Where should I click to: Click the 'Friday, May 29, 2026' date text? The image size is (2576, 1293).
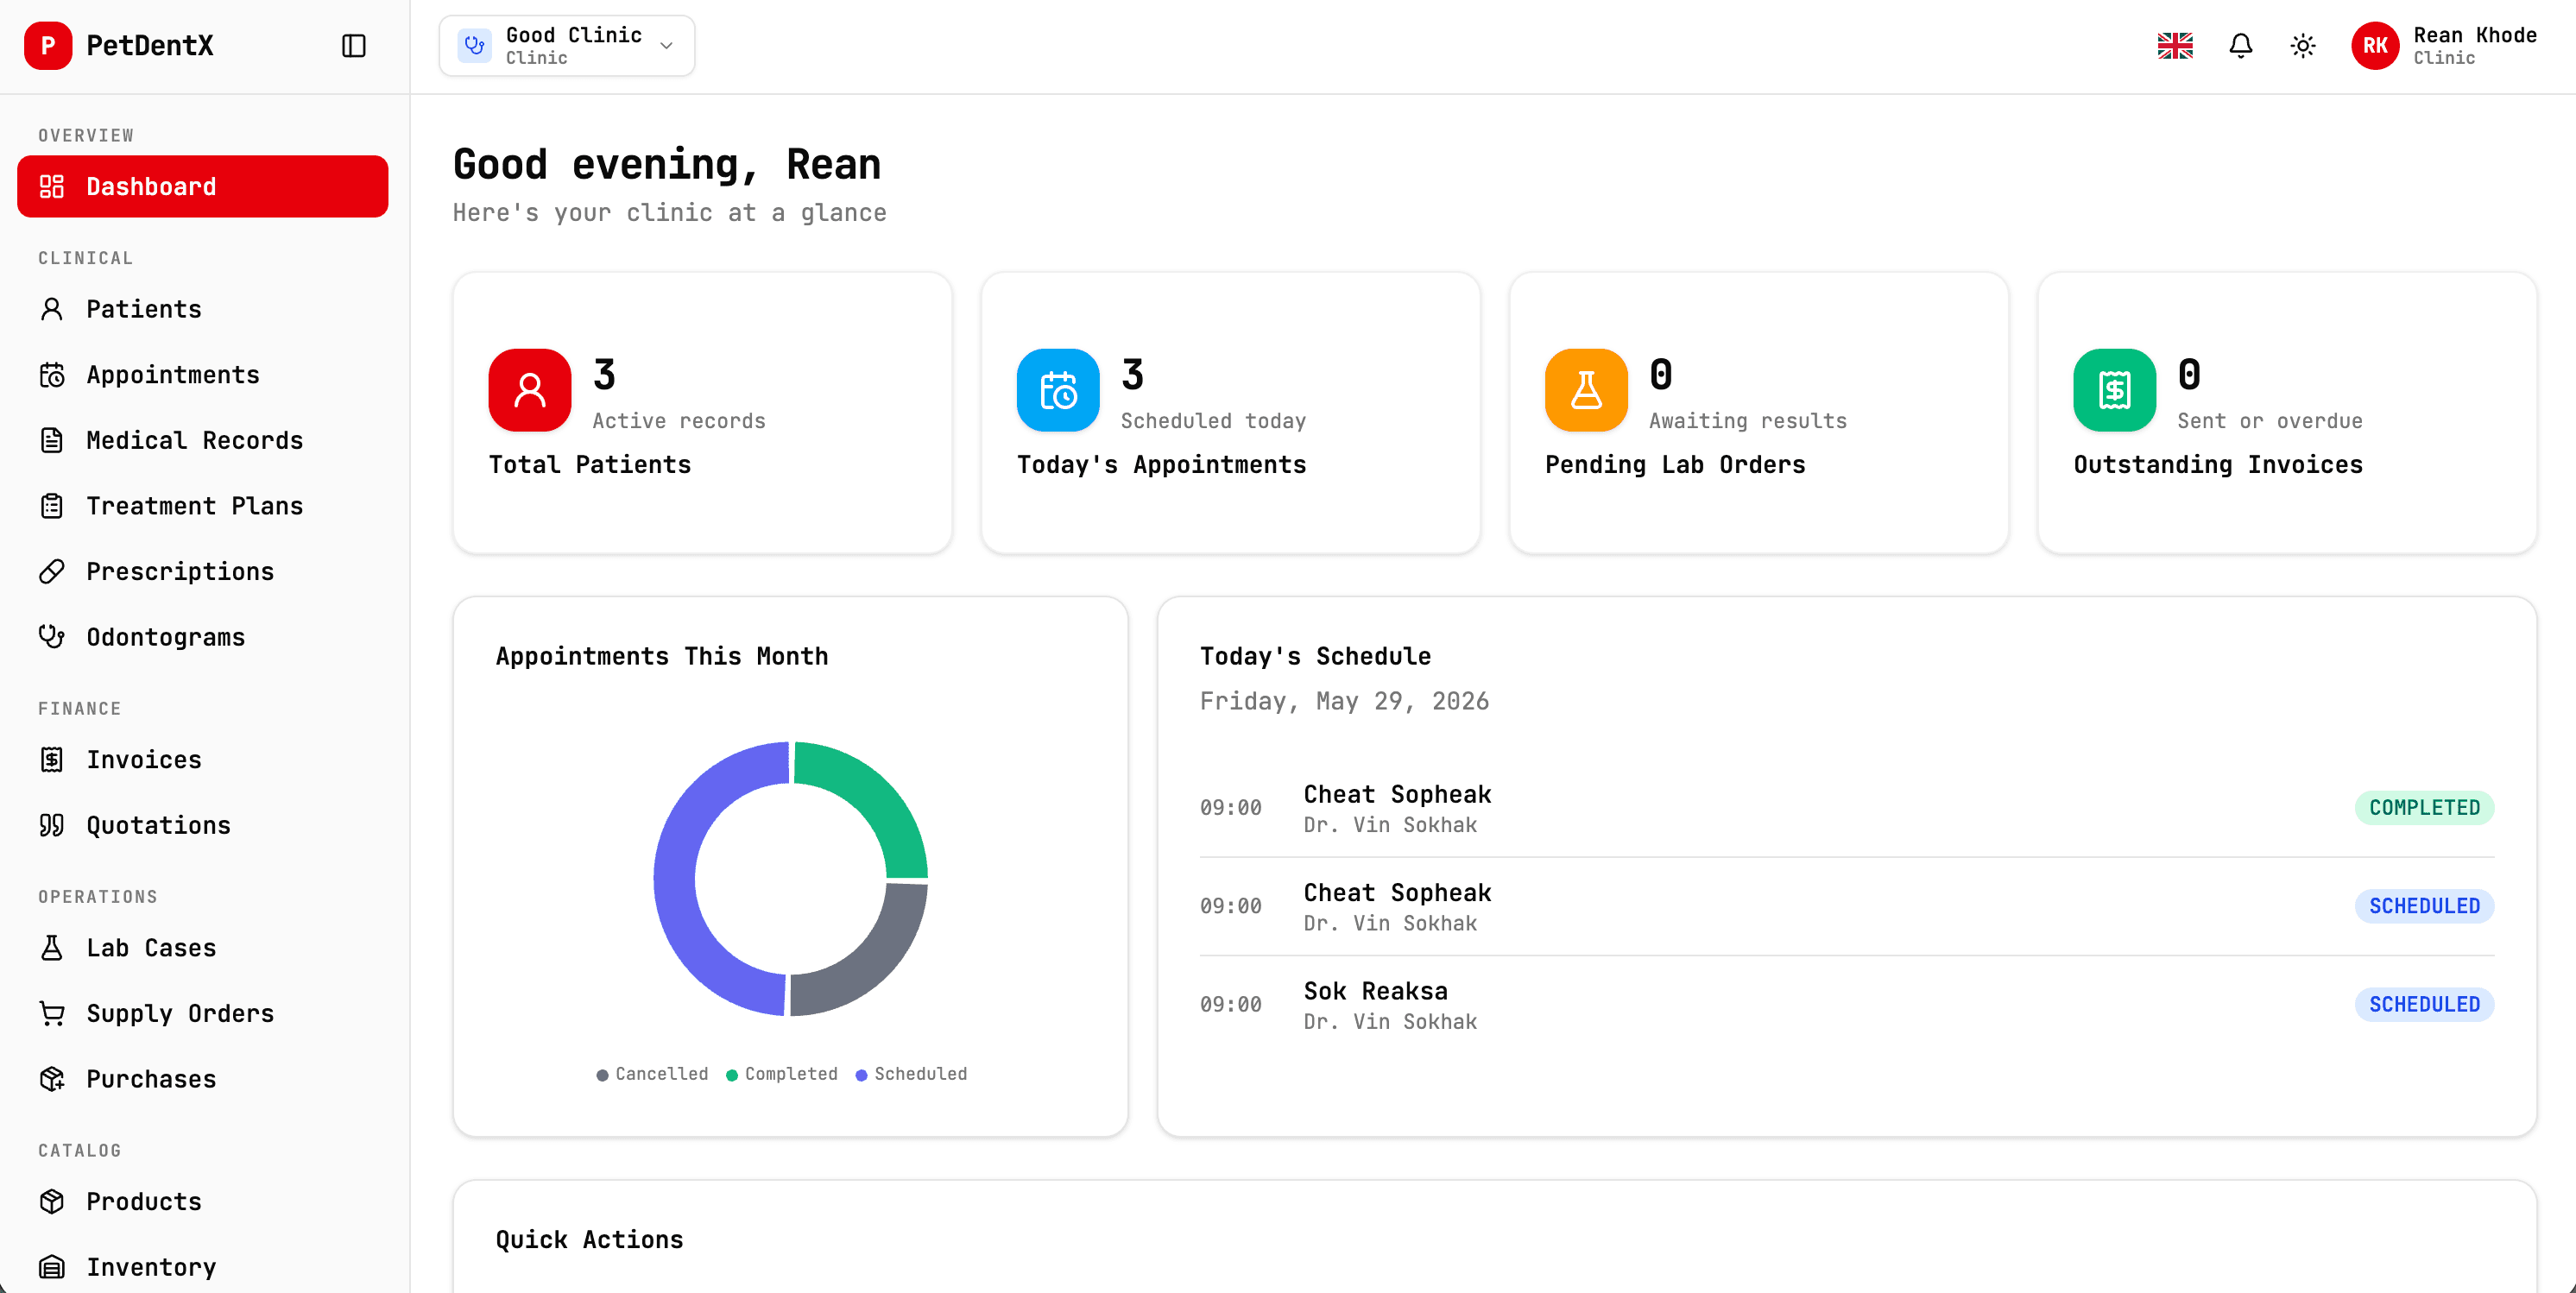(1344, 701)
